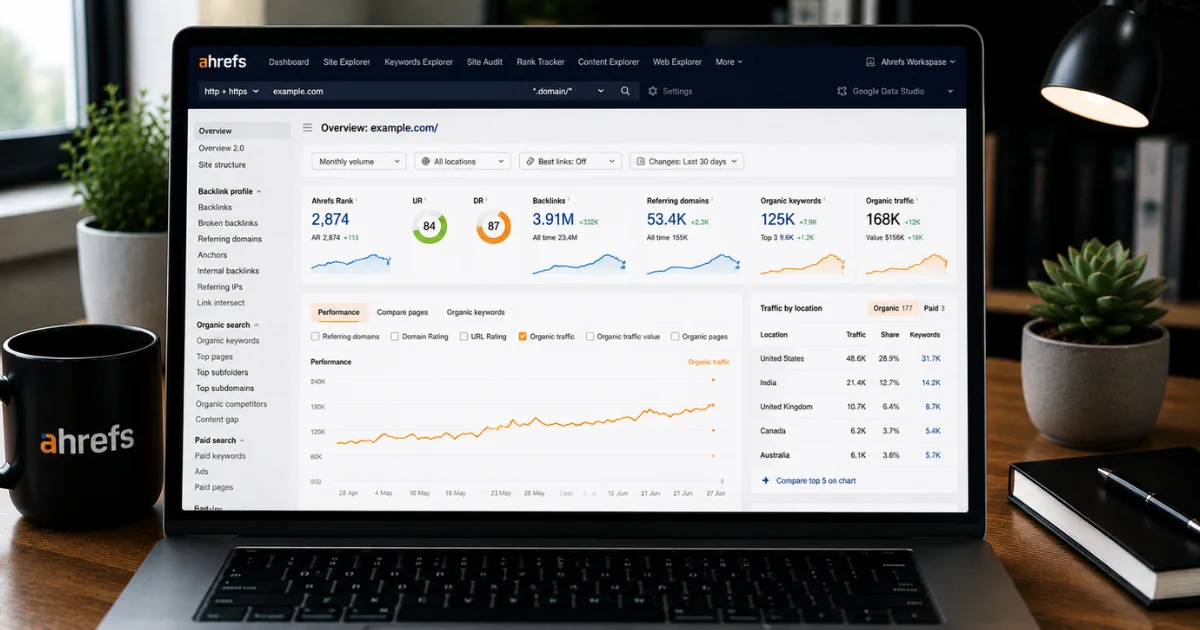Click the globe icon in All locations
Image resolution: width=1200 pixels, height=630 pixels.
[x=425, y=161]
